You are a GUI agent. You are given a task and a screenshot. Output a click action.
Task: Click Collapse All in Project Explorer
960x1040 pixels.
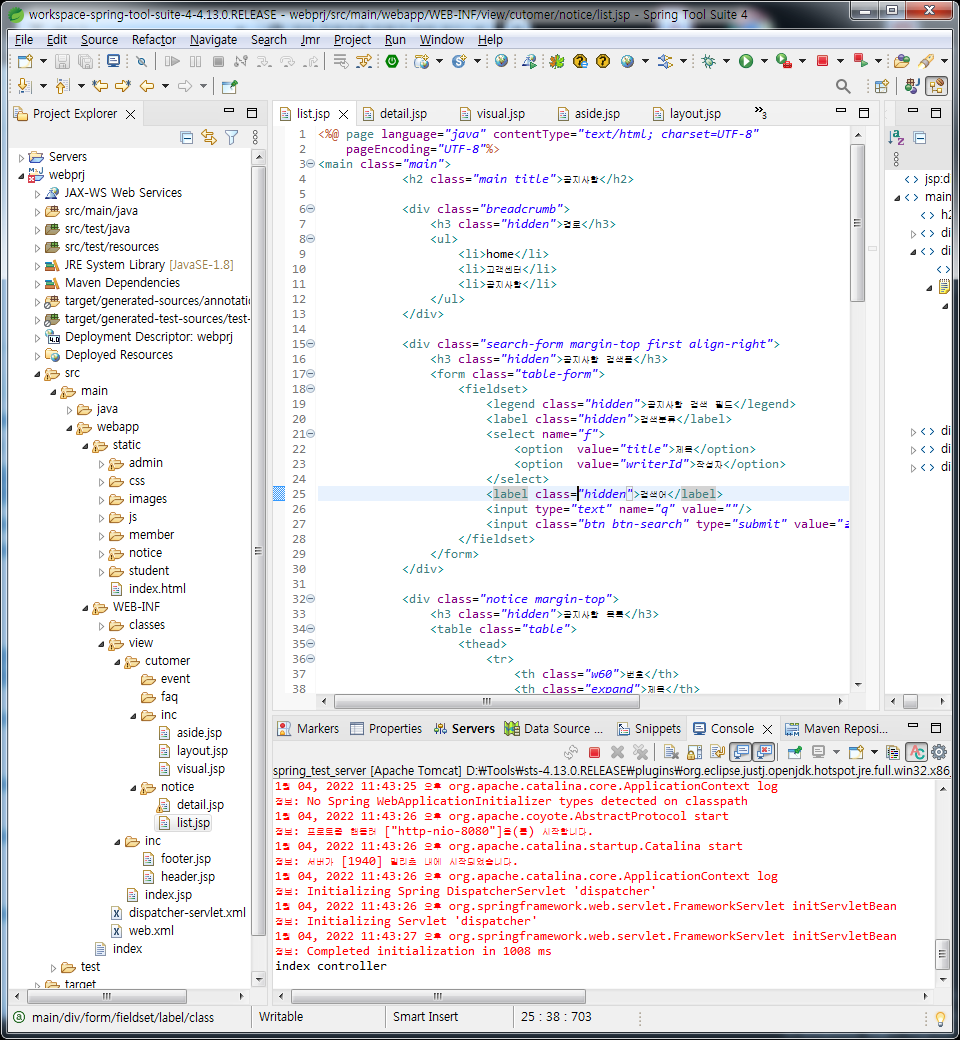(187, 137)
